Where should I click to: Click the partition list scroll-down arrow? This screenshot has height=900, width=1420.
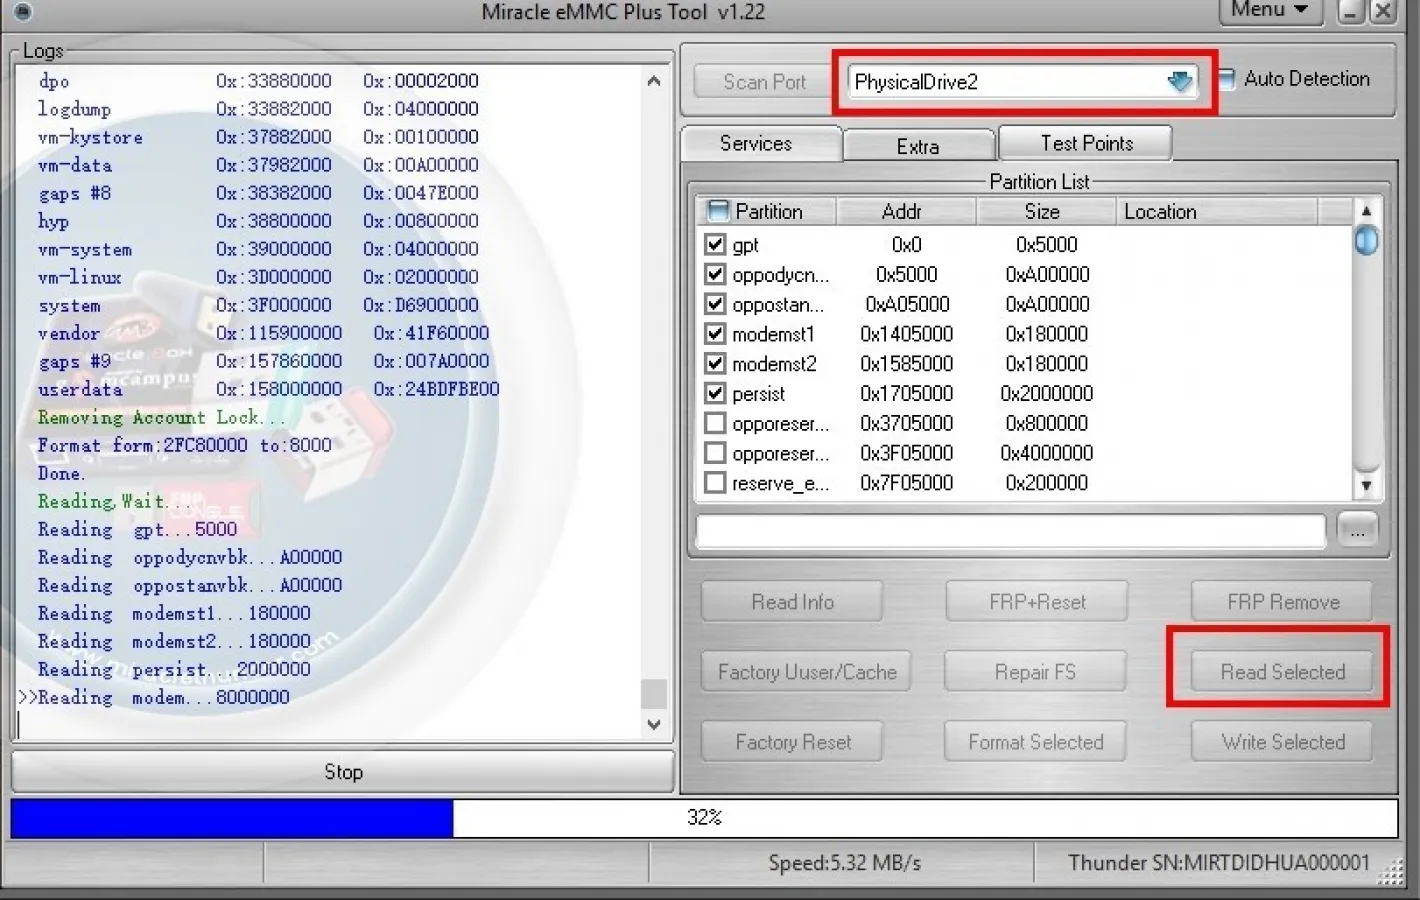[x=1366, y=486]
